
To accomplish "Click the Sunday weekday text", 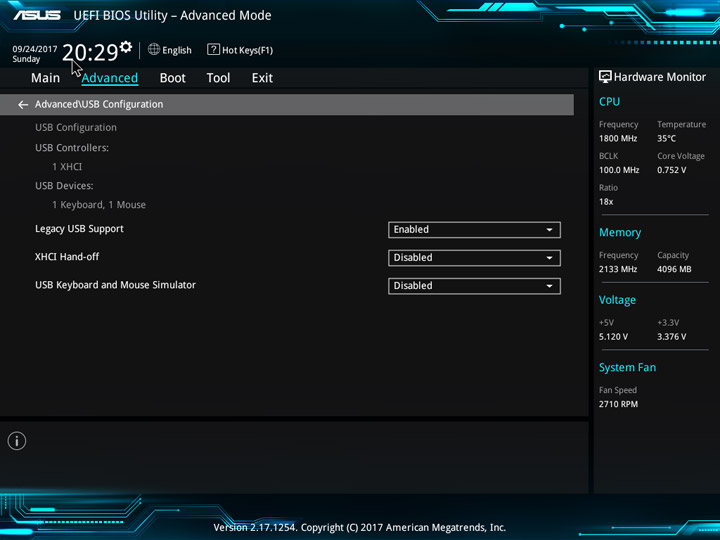I will tap(26, 59).
